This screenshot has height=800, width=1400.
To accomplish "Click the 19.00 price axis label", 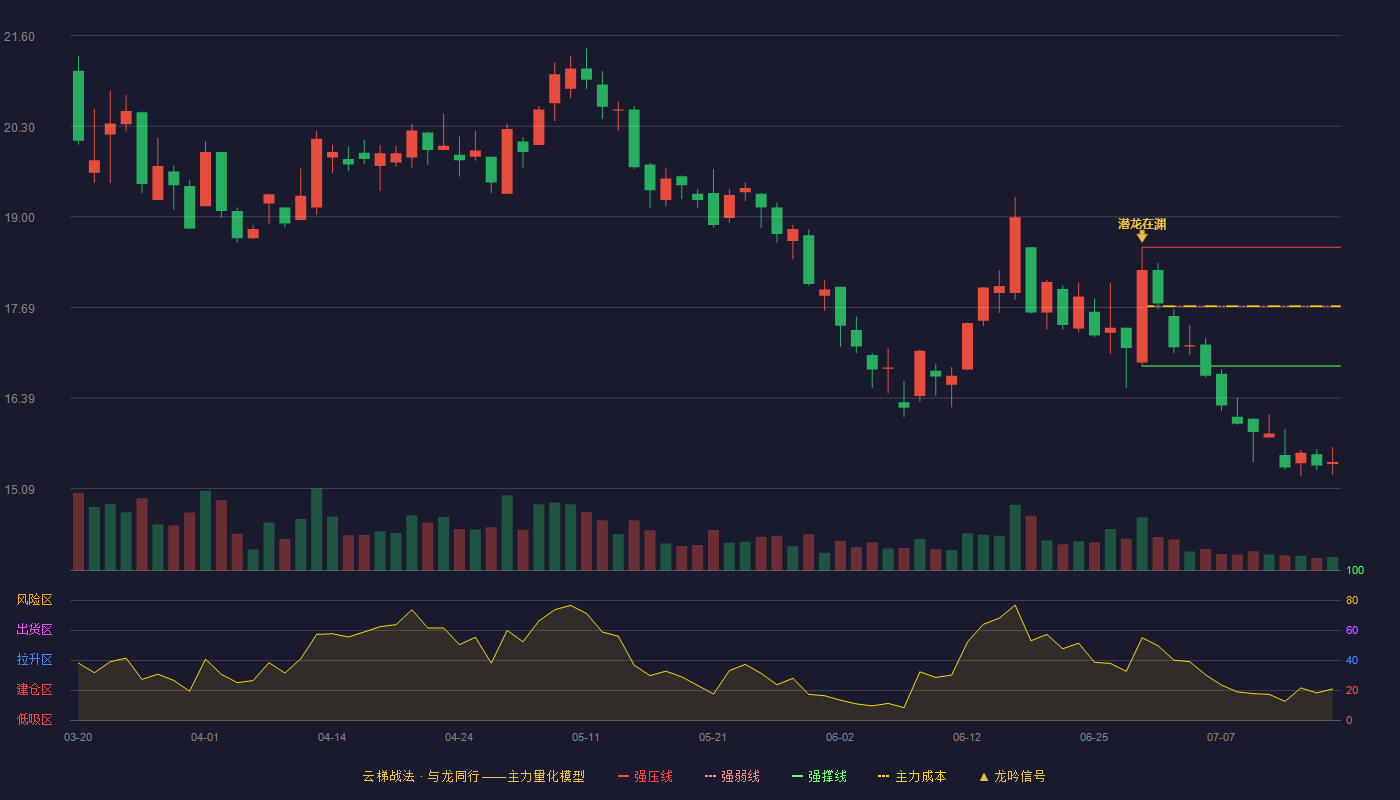I will (x=19, y=218).
